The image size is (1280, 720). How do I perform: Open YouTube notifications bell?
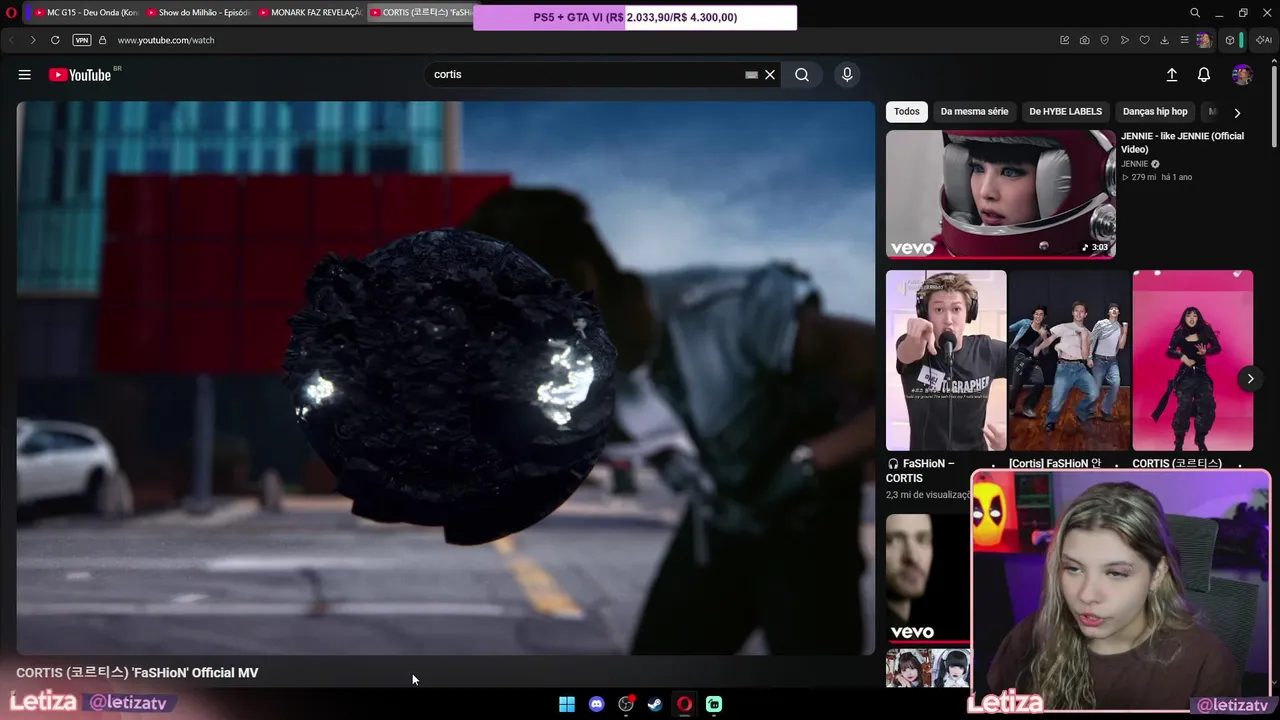(1204, 75)
